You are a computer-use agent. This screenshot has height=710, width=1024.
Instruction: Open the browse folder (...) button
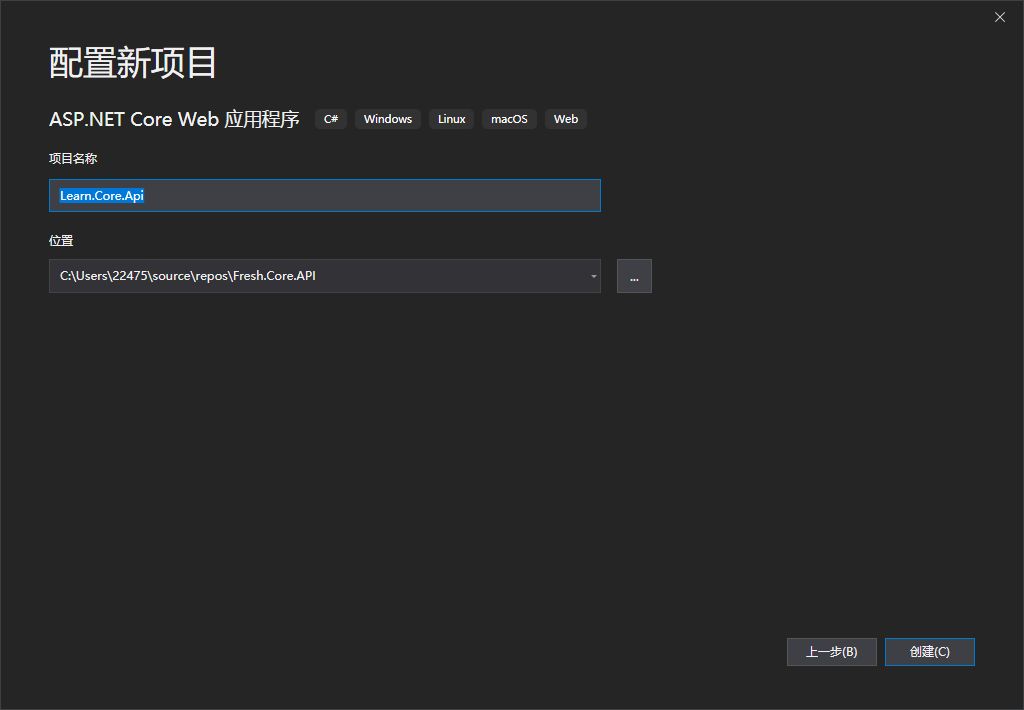(x=634, y=276)
